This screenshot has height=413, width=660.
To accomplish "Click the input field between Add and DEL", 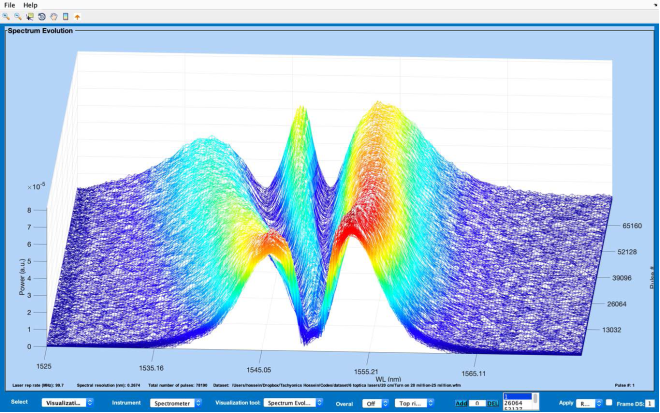I will [x=476, y=402].
